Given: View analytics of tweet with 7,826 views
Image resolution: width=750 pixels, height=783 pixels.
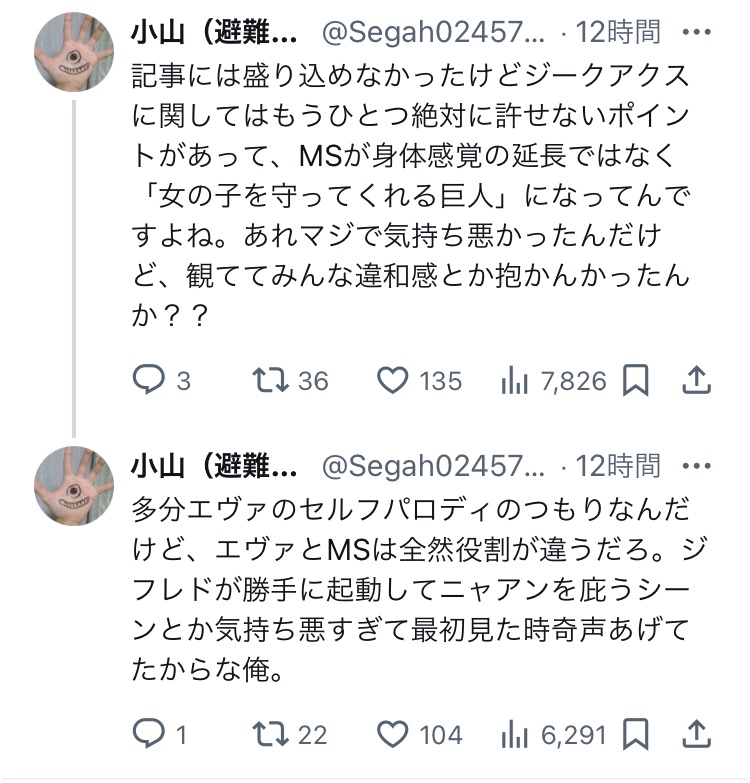Looking at the screenshot, I should tap(515, 380).
